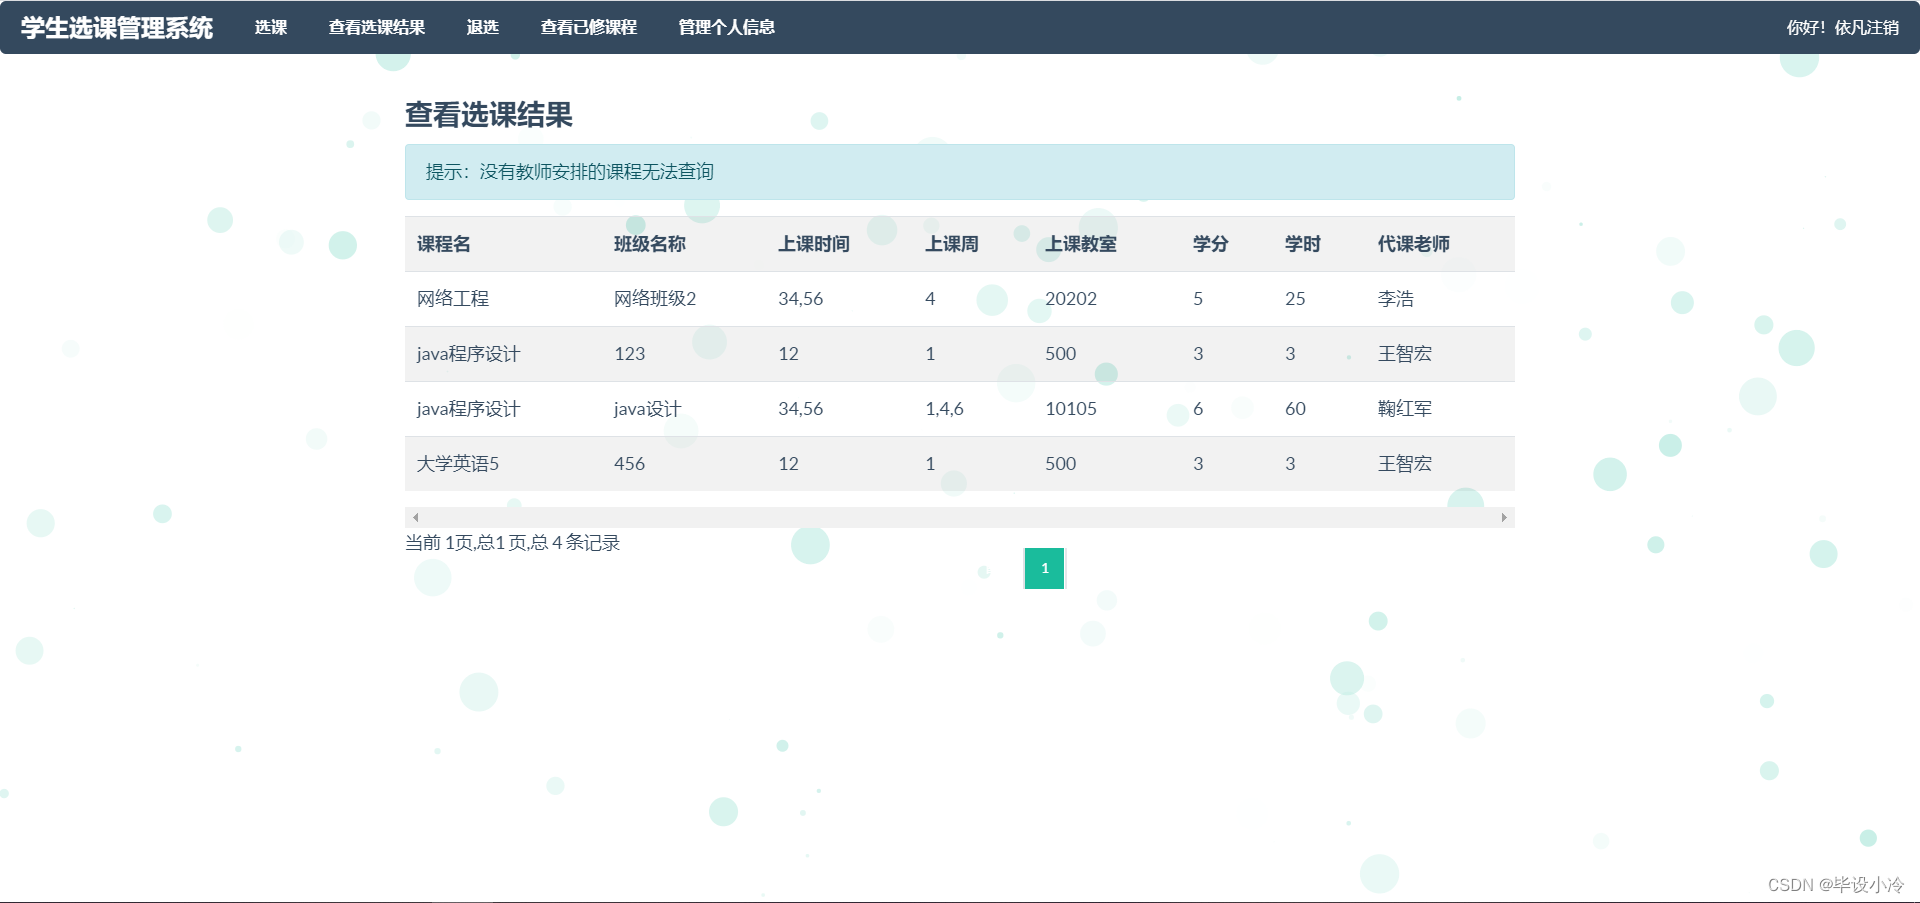
Task: Click the right scroll arrow
Action: coord(1504,517)
